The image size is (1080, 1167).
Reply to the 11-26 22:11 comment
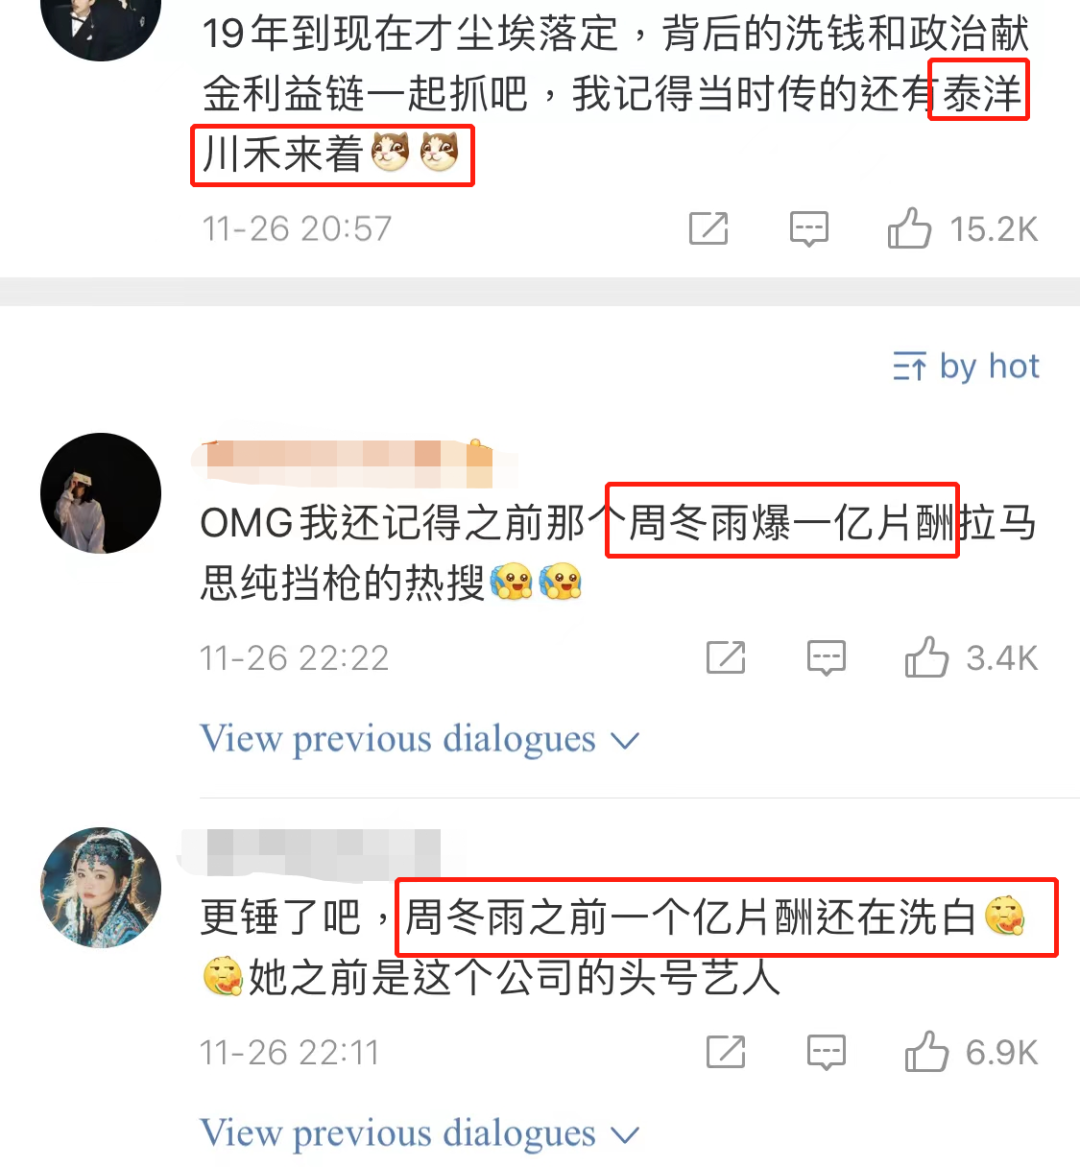coord(825,1052)
